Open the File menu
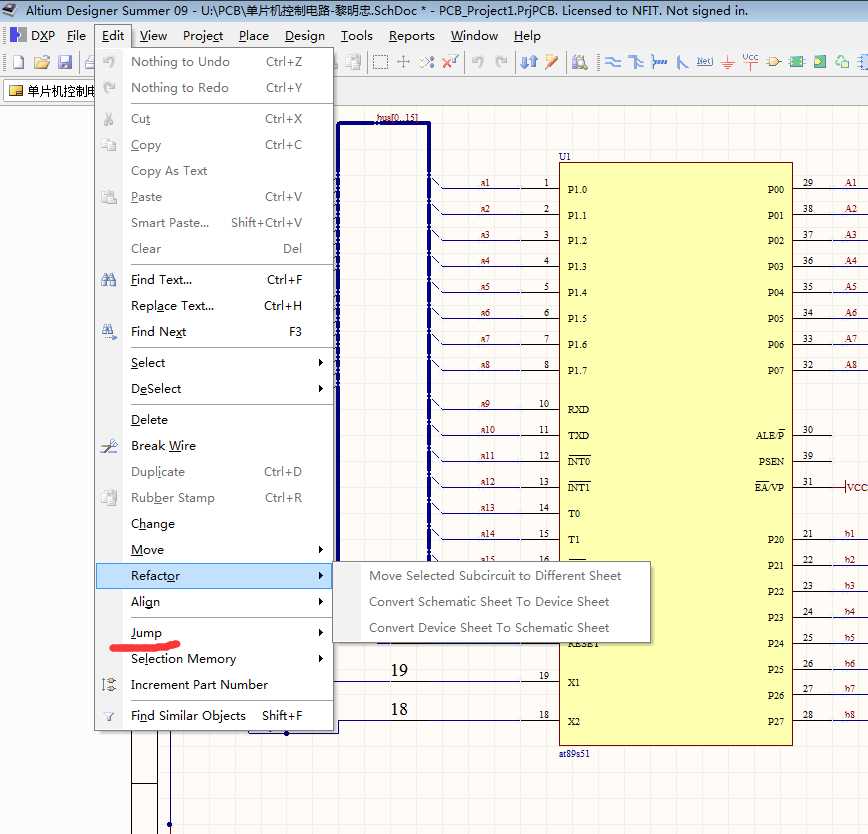 coord(76,36)
